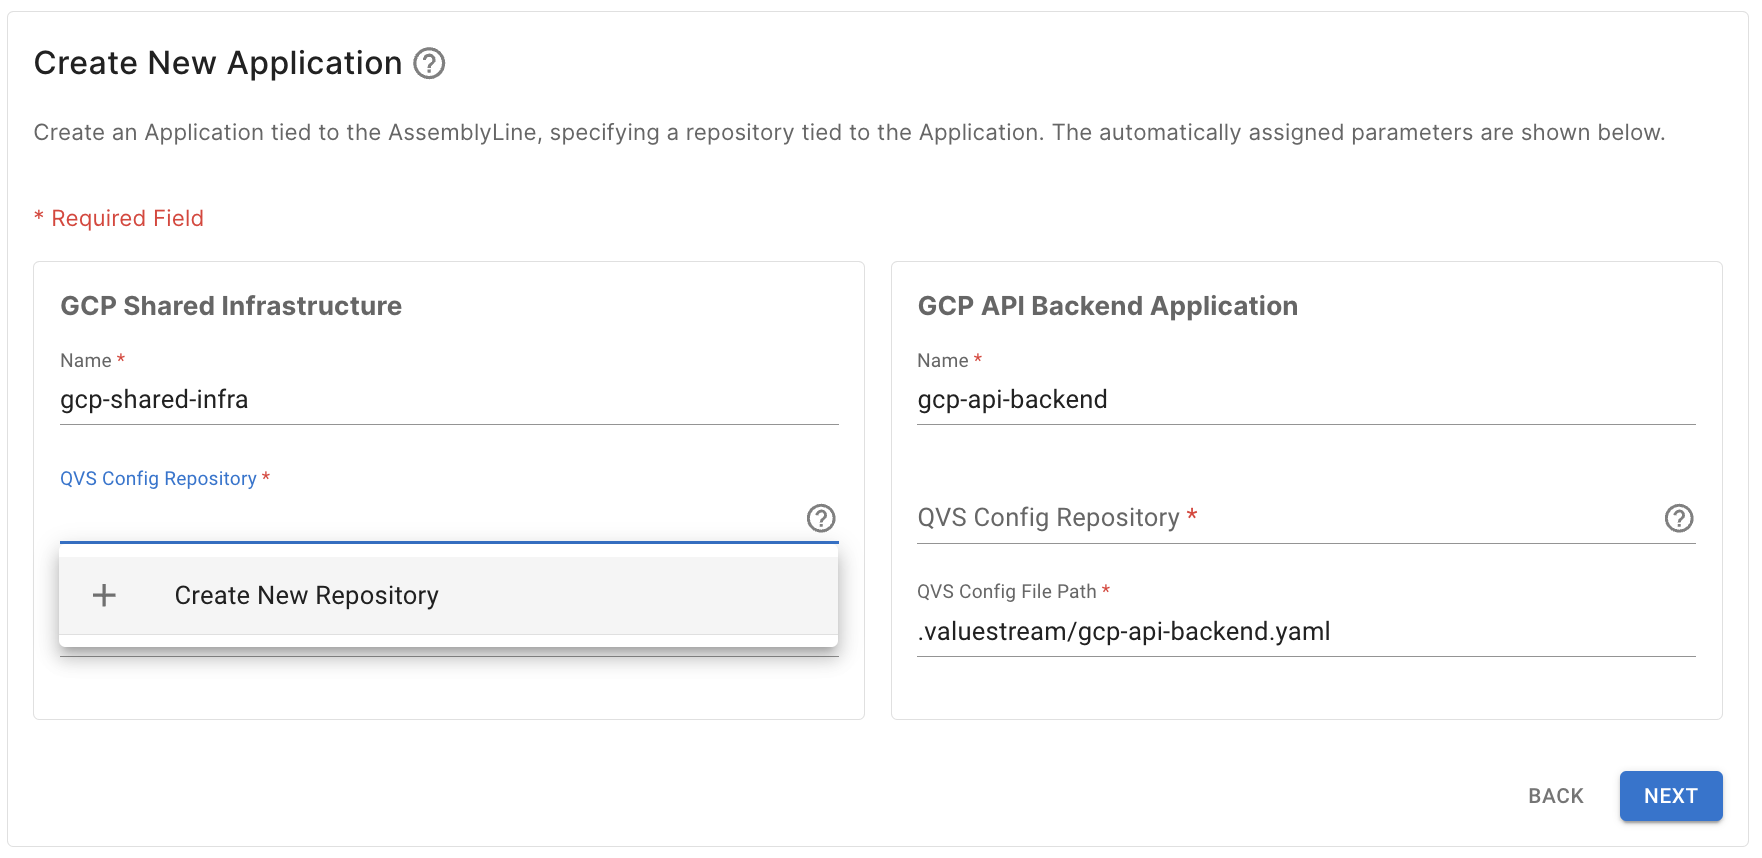
Task: Proceed with the NEXT button
Action: pyautogui.click(x=1670, y=796)
